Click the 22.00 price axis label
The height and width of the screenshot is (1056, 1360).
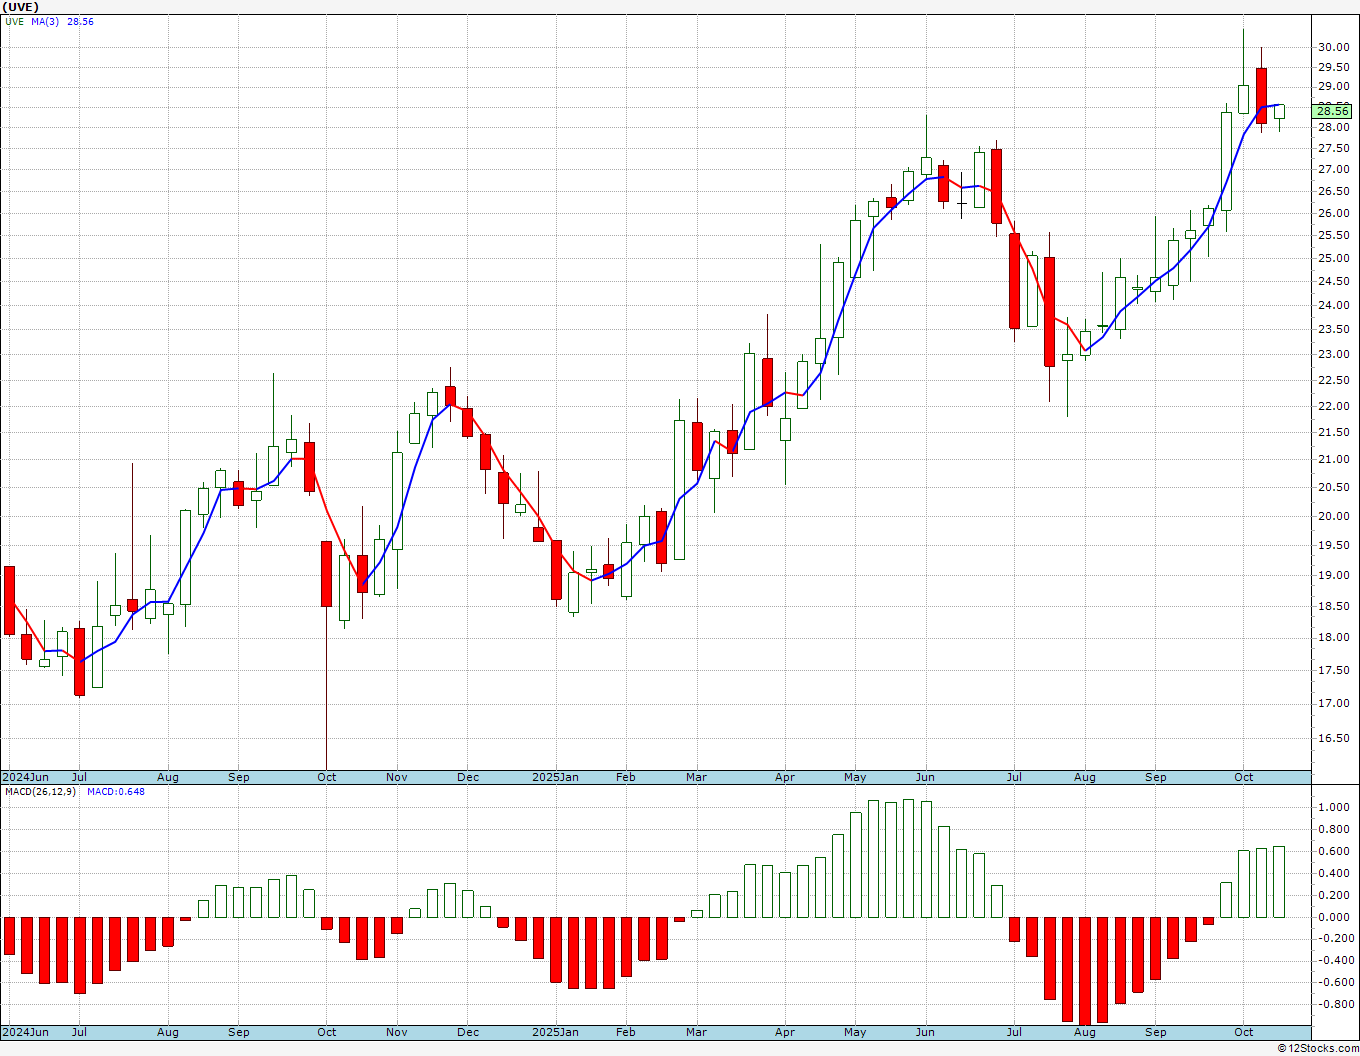1333,406
